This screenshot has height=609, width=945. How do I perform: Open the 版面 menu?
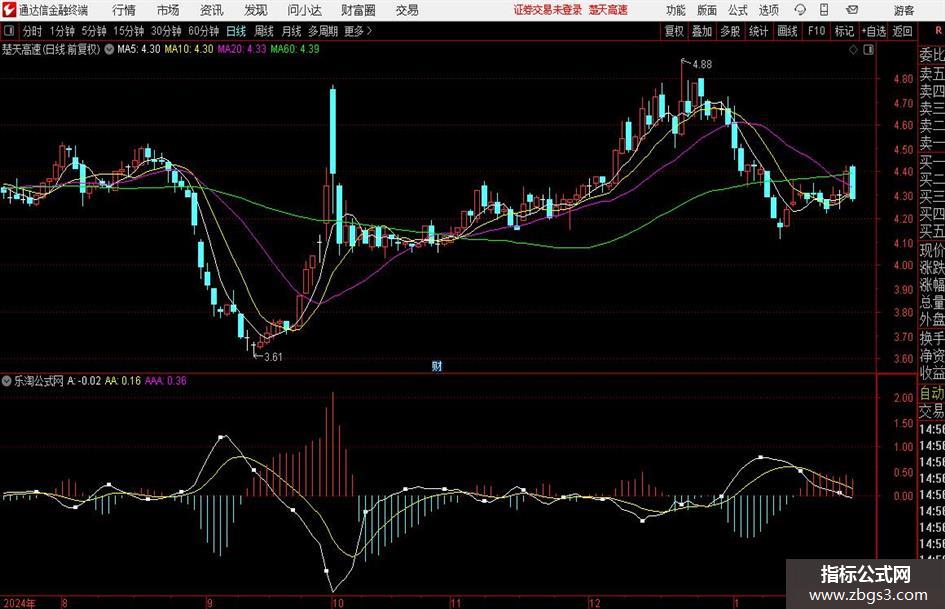[x=706, y=10]
